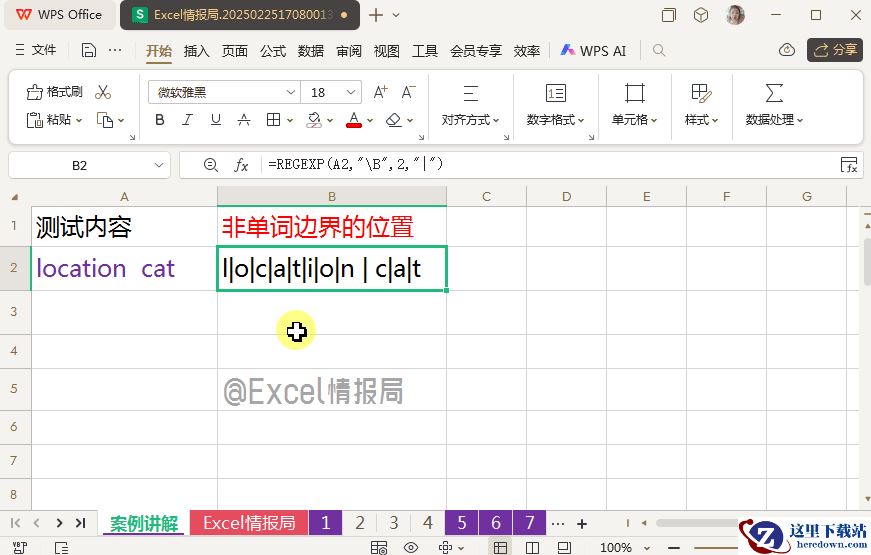Click the Cut scissors icon
The image size is (871, 555).
tap(103, 92)
